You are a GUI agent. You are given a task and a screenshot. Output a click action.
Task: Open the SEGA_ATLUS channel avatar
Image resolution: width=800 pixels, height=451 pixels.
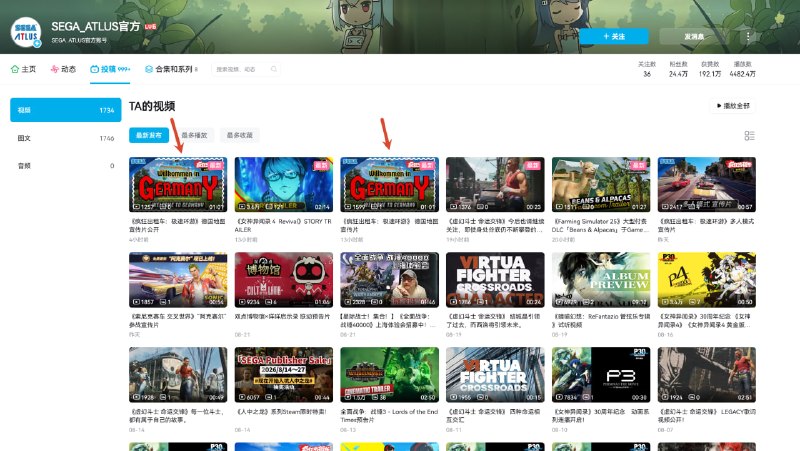(26, 33)
